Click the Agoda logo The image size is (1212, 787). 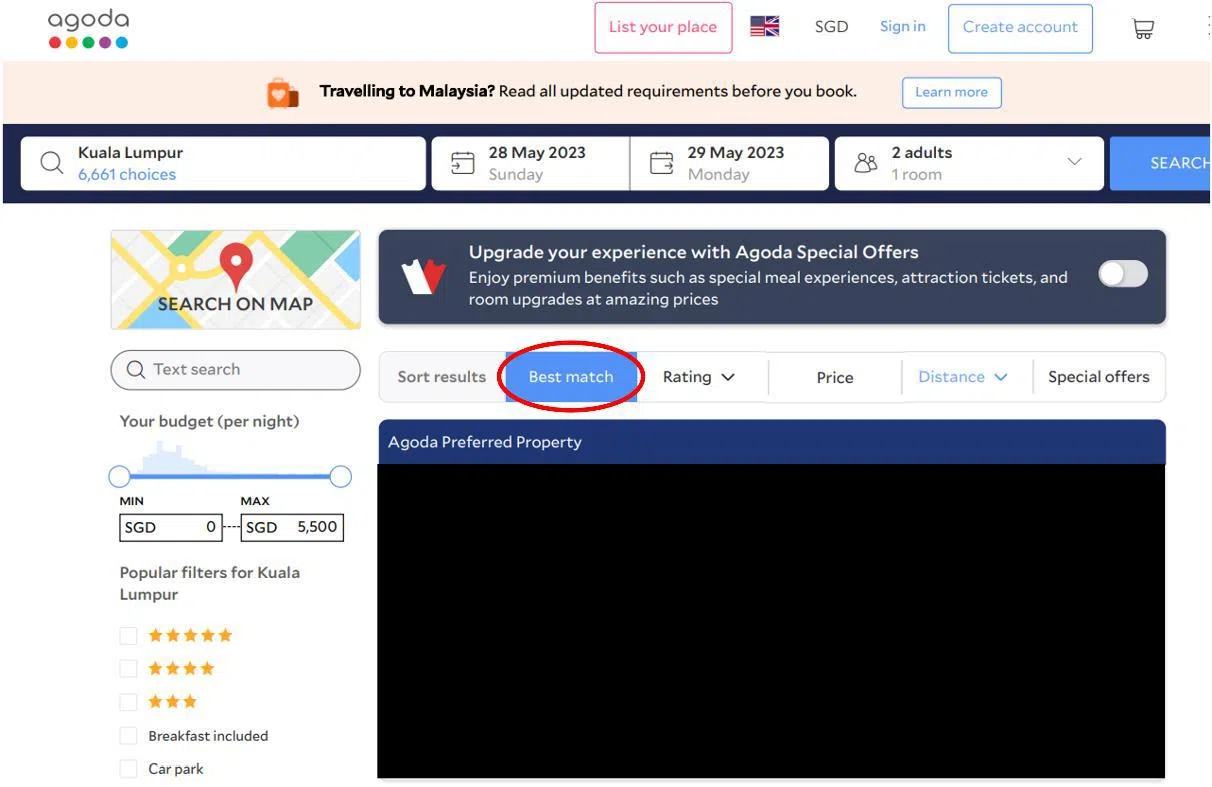click(x=88, y=29)
